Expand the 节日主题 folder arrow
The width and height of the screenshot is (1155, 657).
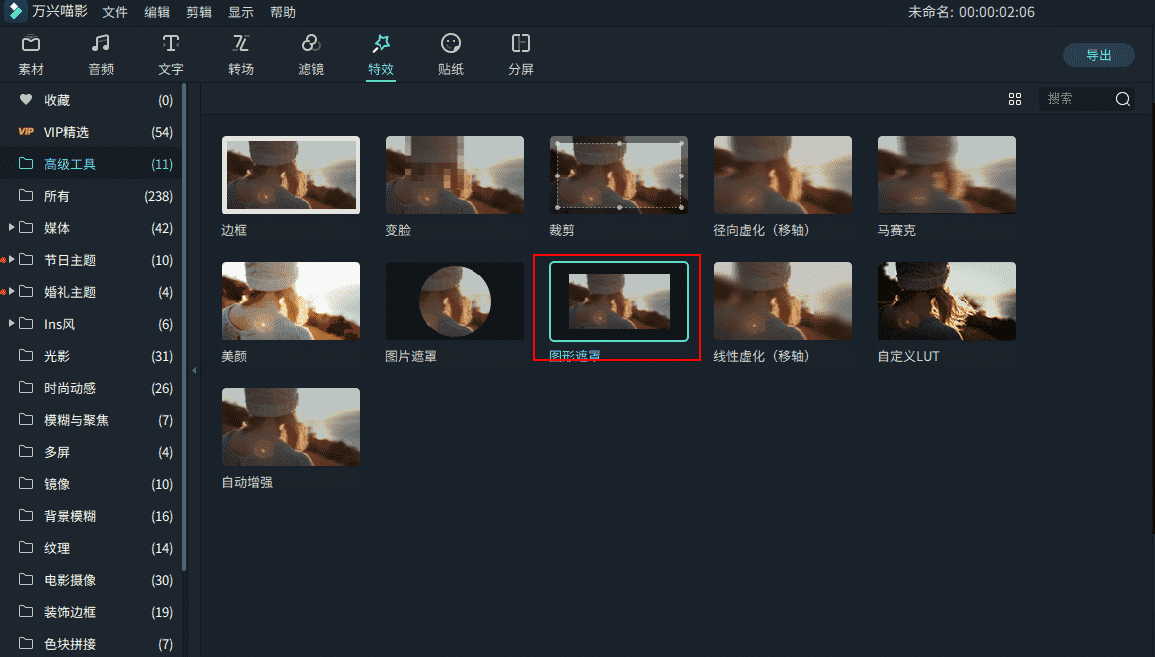coord(12,260)
